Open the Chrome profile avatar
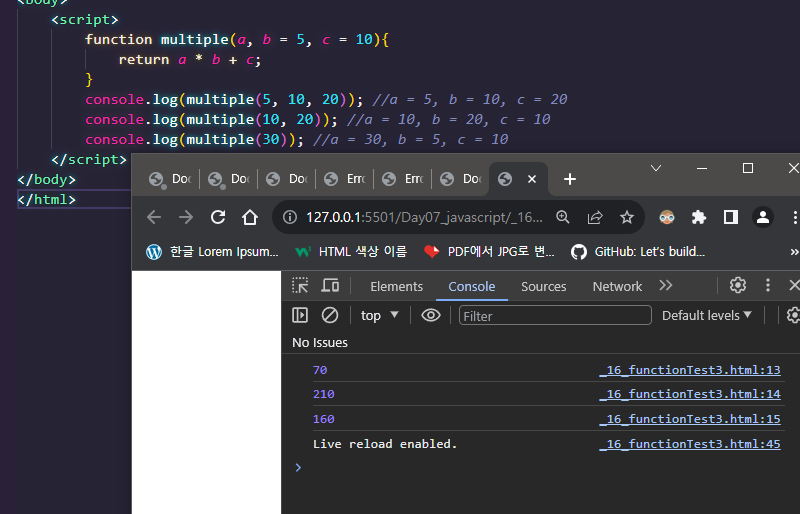This screenshot has height=514, width=800. (x=763, y=217)
